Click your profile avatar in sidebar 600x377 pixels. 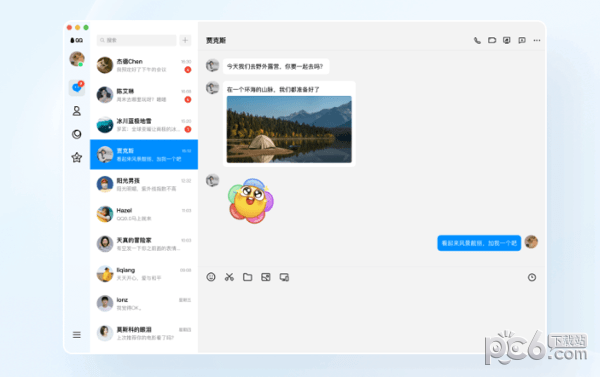tap(77, 59)
